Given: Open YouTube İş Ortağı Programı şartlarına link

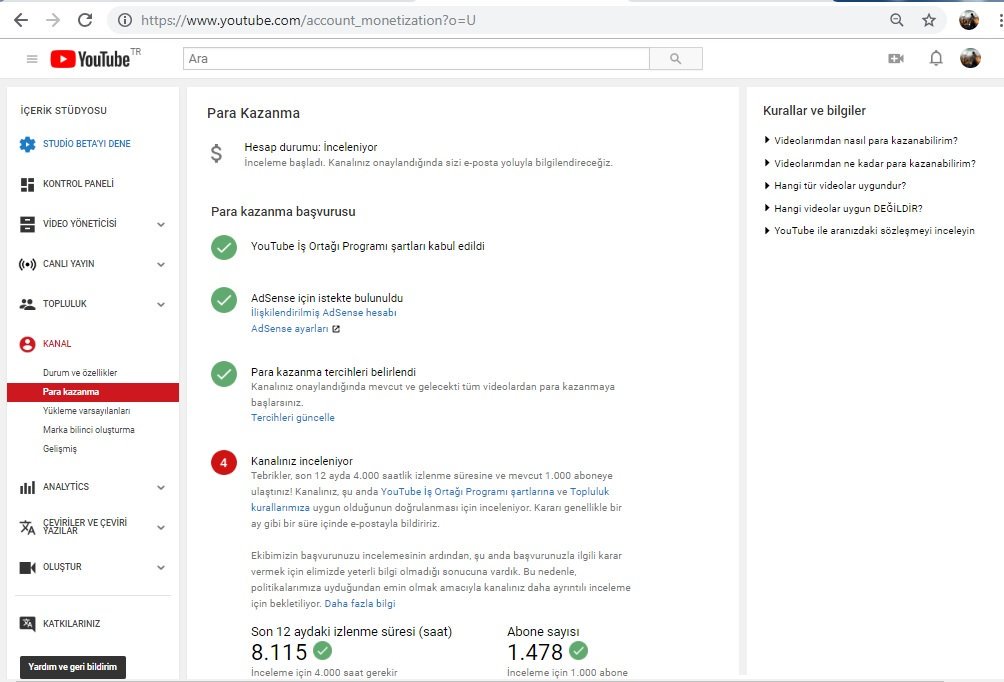Looking at the screenshot, I should [467, 492].
